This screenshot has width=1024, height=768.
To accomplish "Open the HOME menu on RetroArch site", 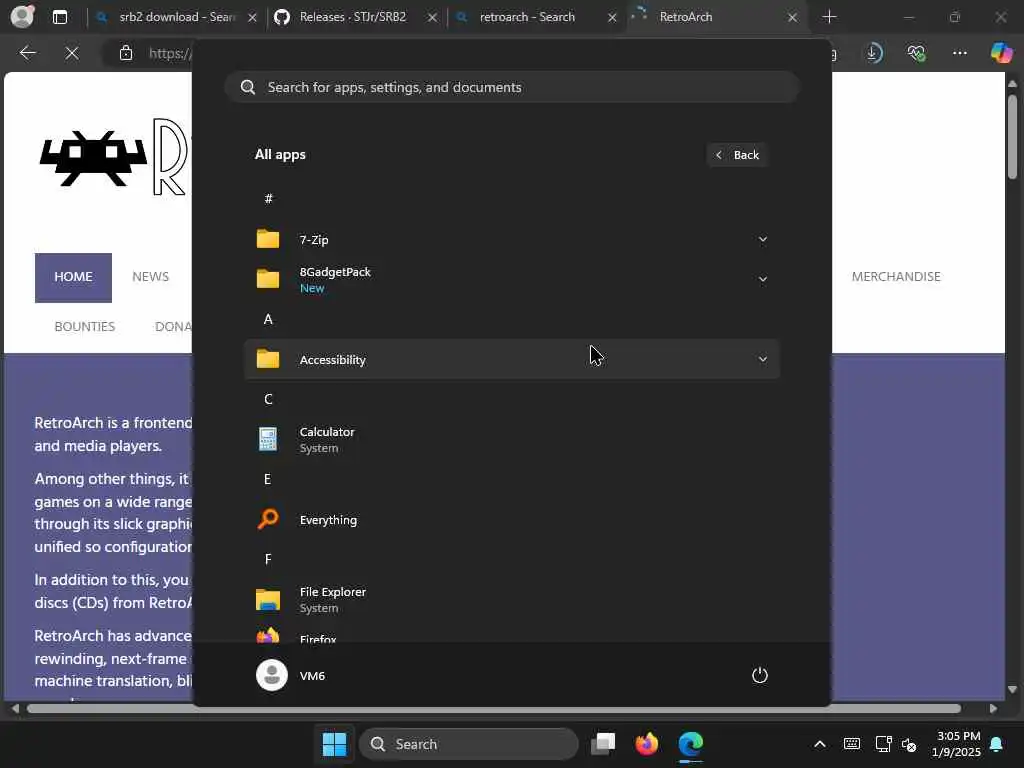I will point(73,277).
